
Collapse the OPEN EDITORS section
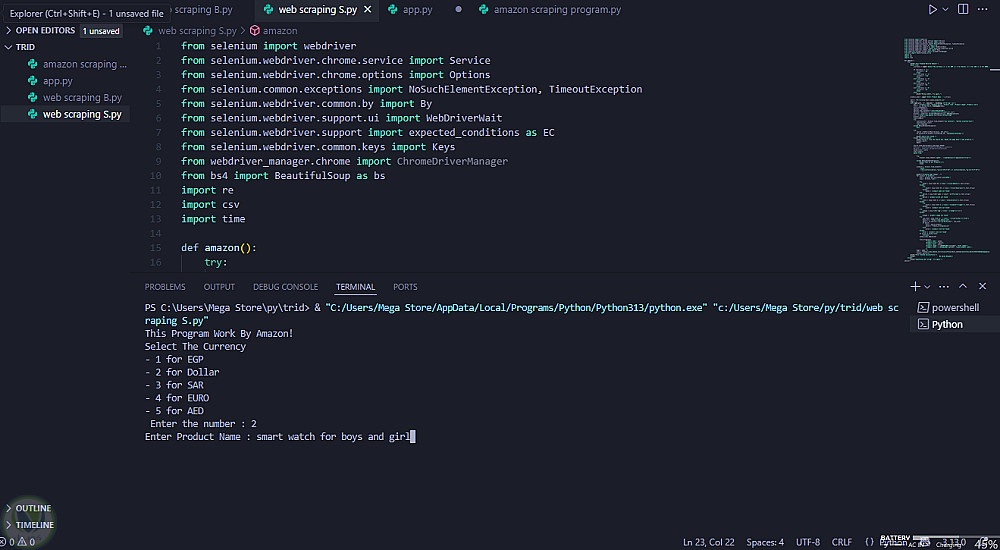(x=9, y=31)
